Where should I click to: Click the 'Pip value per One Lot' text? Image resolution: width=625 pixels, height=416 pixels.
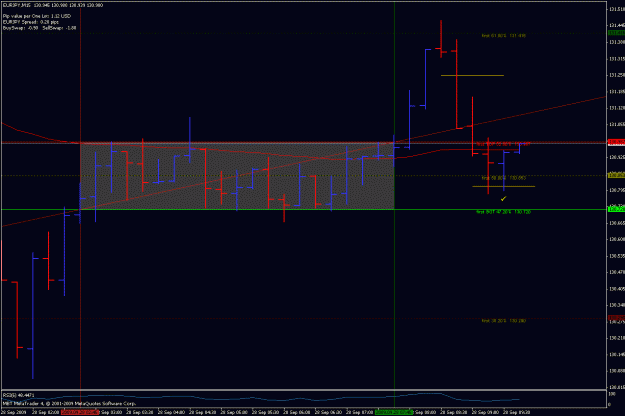(37, 16)
